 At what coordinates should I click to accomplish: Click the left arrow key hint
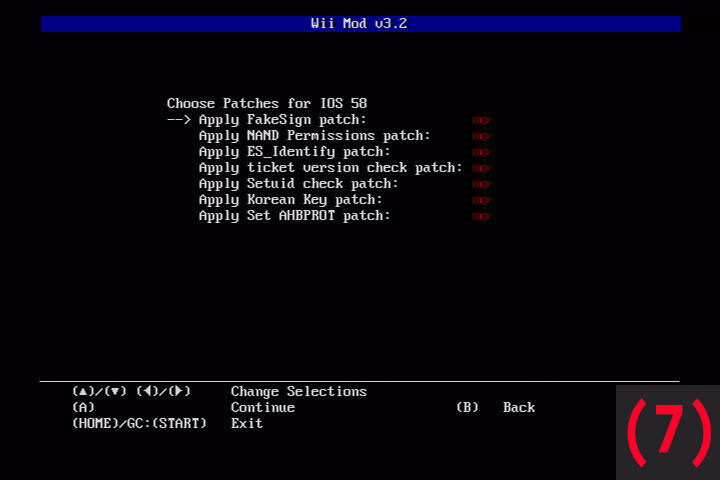147,391
